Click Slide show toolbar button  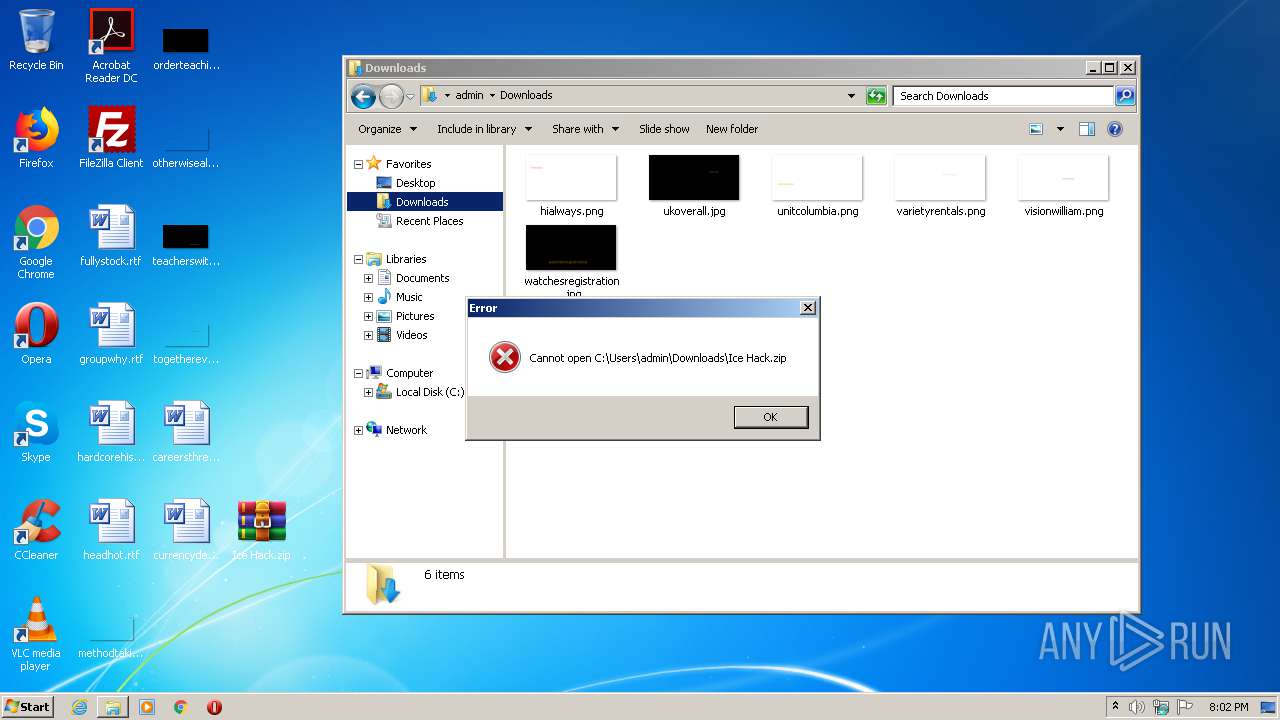664,129
